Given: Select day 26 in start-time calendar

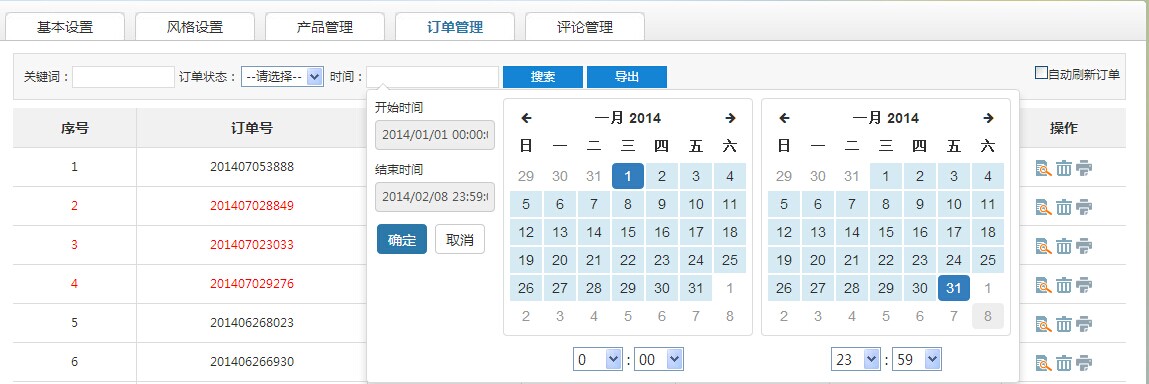Looking at the screenshot, I should tap(525, 289).
